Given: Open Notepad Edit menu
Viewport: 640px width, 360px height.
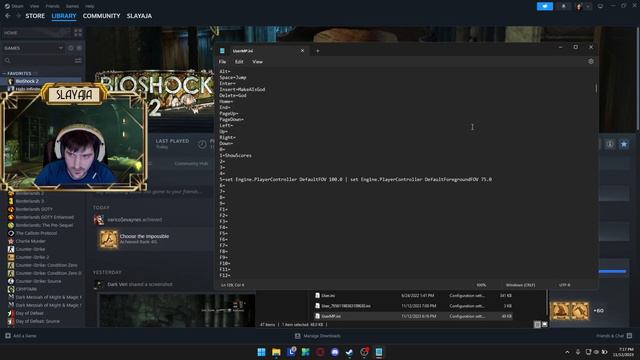Looking at the screenshot, I should (x=239, y=62).
